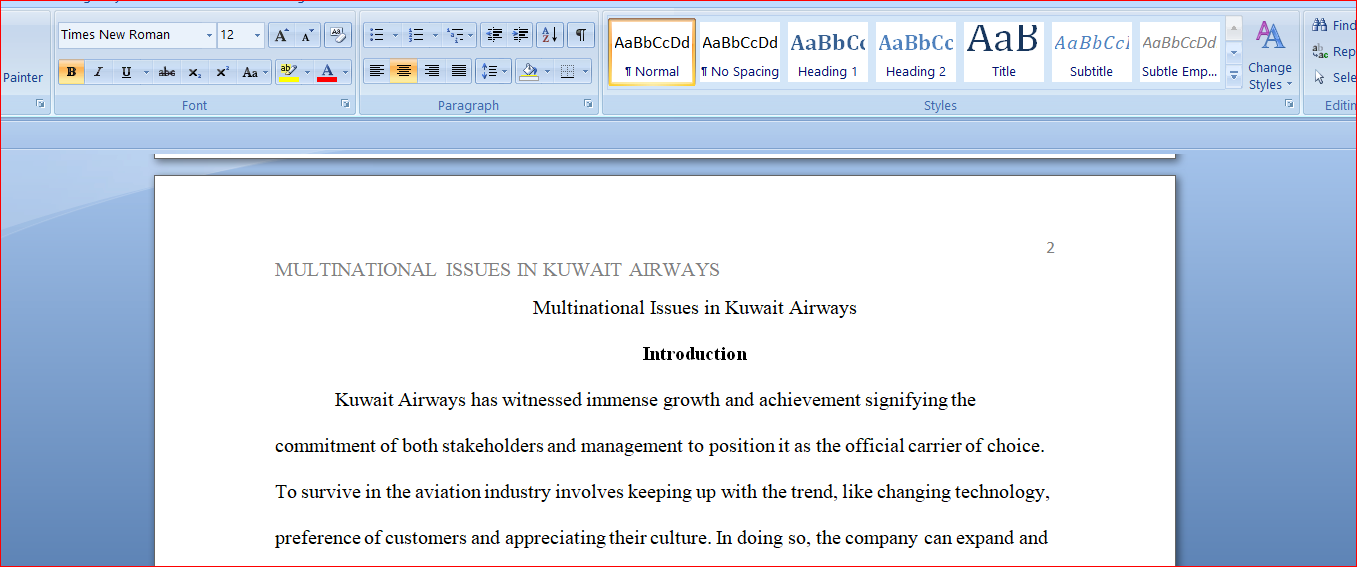Toggle Superscript formatting

click(222, 72)
